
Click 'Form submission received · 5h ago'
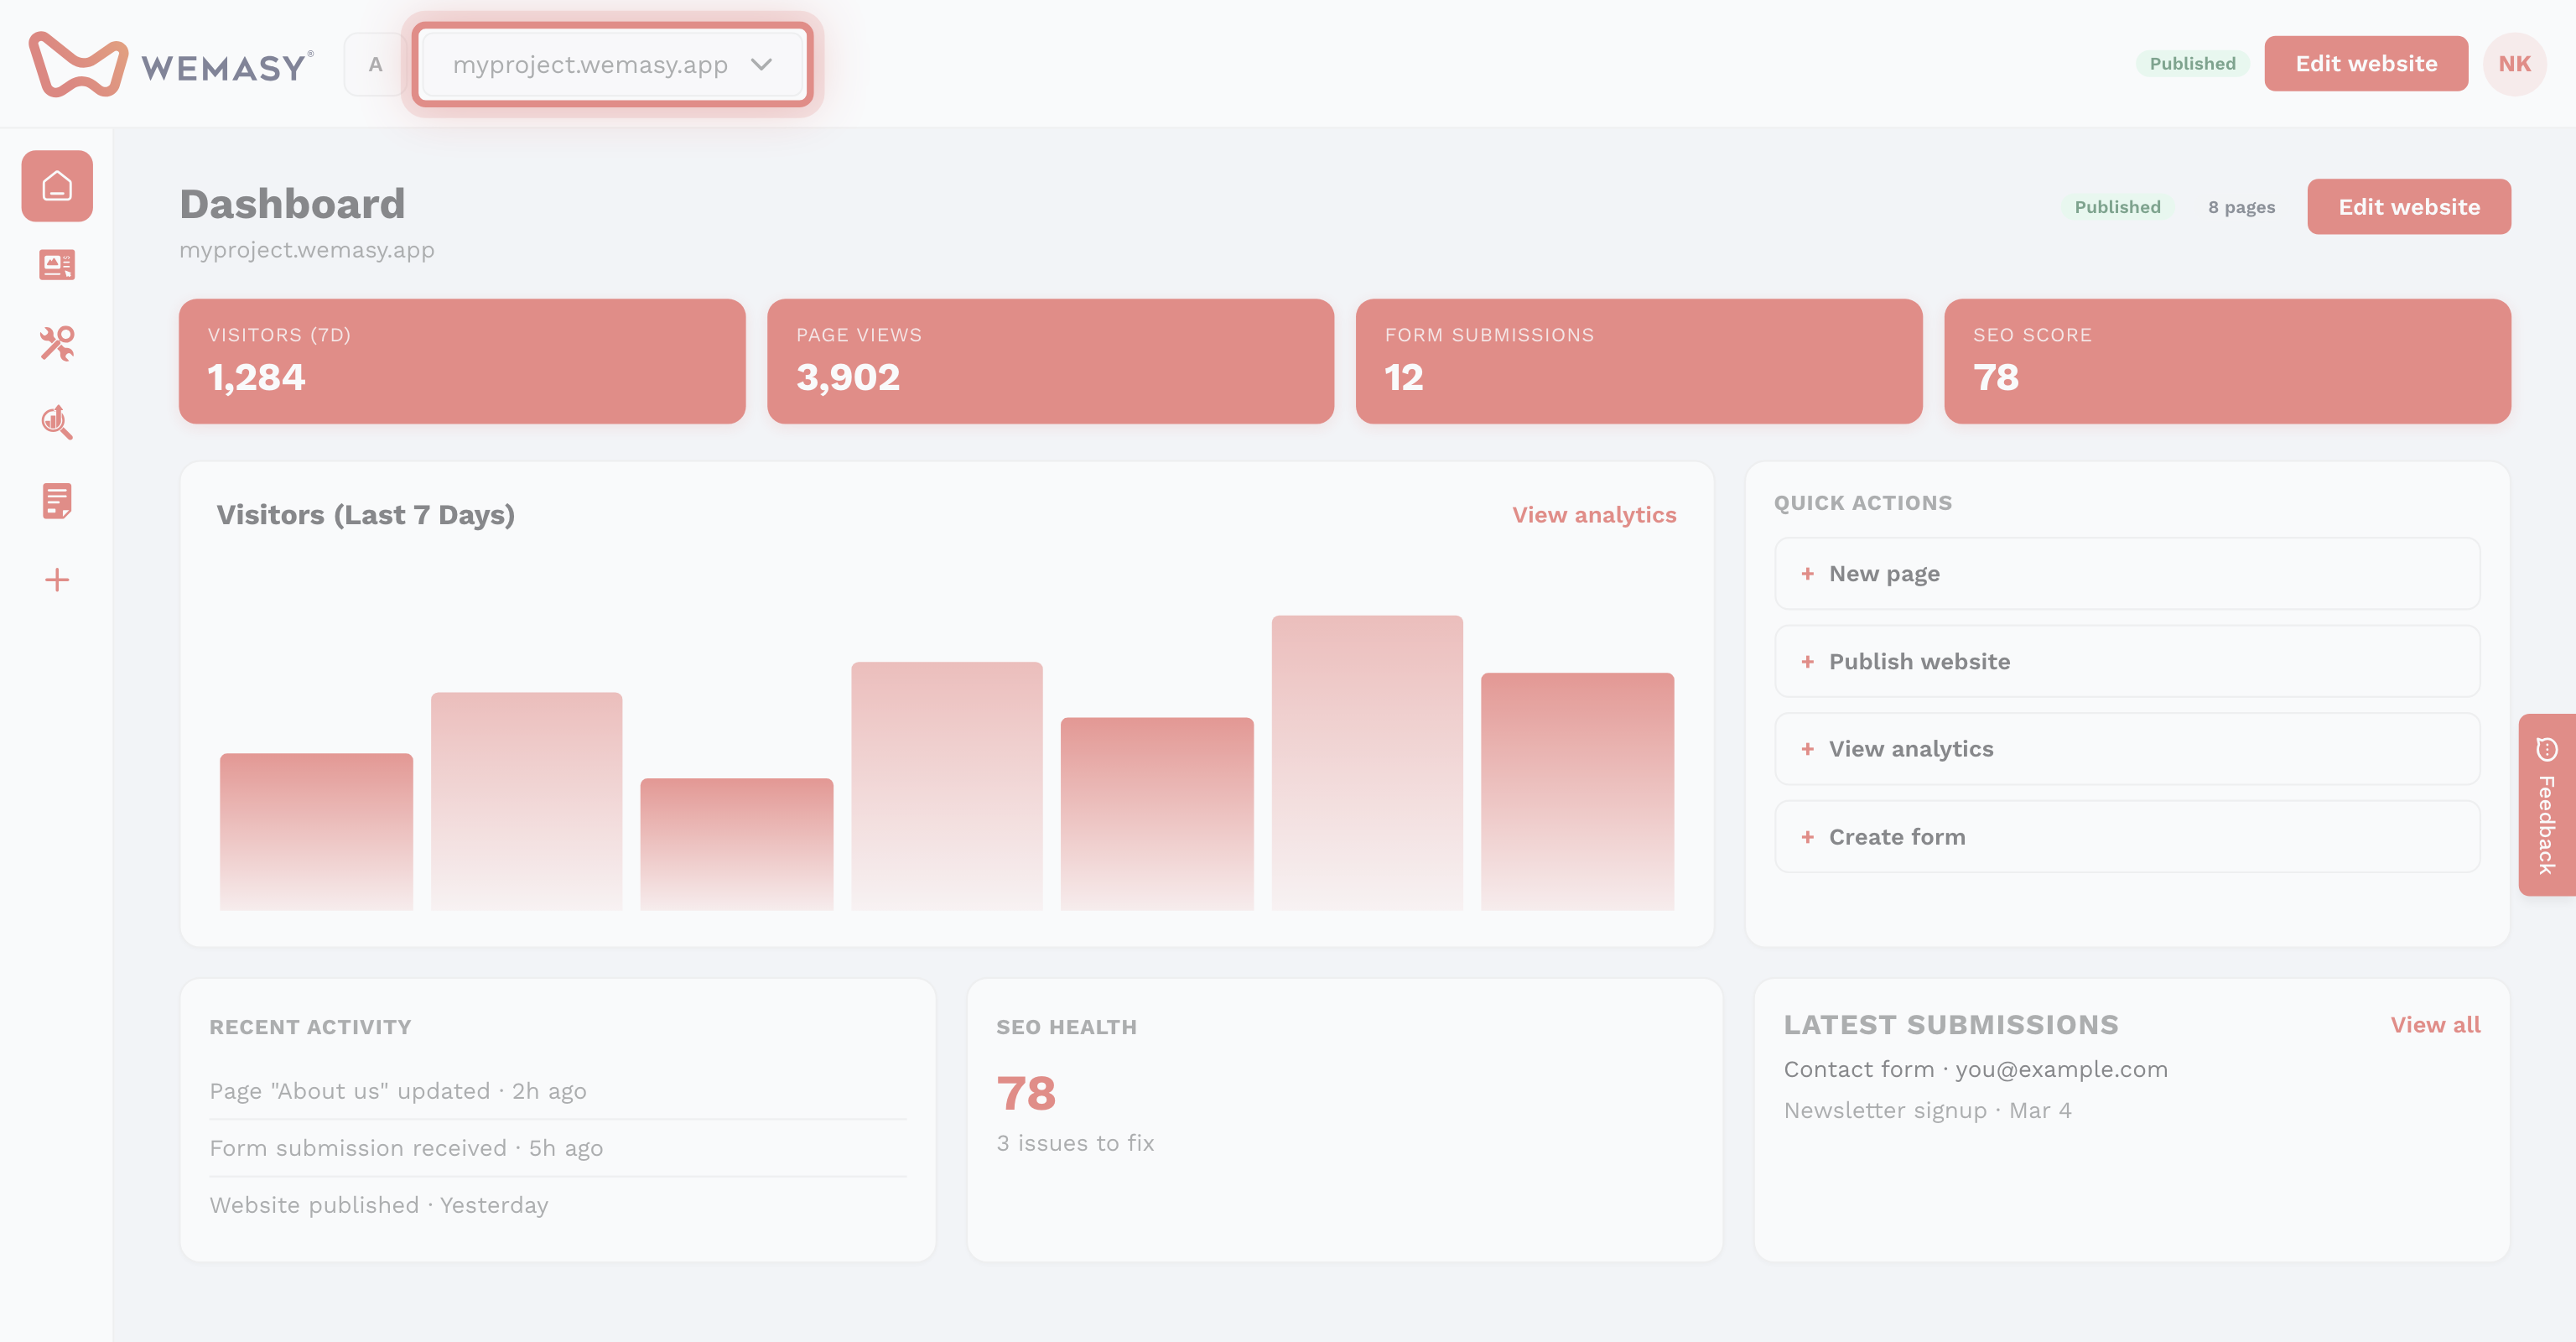click(406, 1148)
